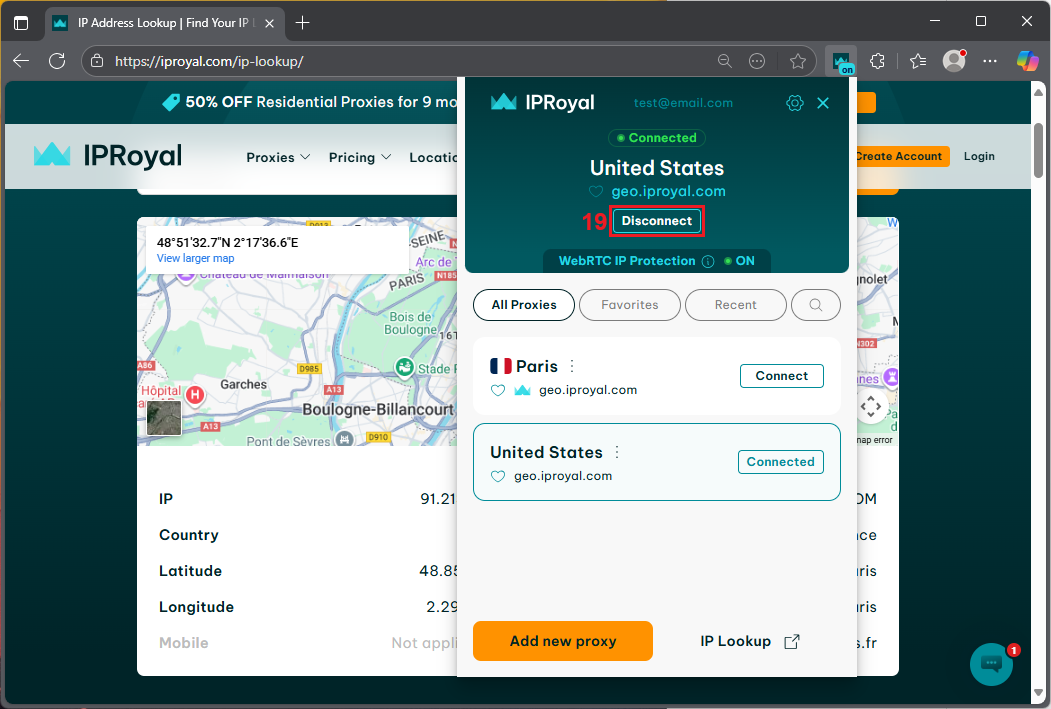
Task: Switch to the Favorites tab
Action: click(x=629, y=305)
